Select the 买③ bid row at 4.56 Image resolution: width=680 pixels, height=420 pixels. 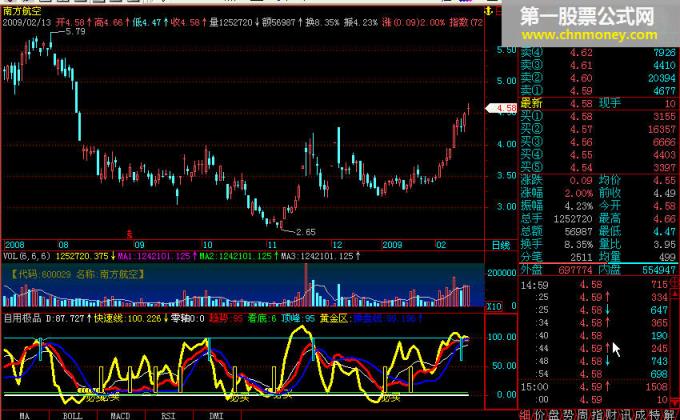pos(598,142)
